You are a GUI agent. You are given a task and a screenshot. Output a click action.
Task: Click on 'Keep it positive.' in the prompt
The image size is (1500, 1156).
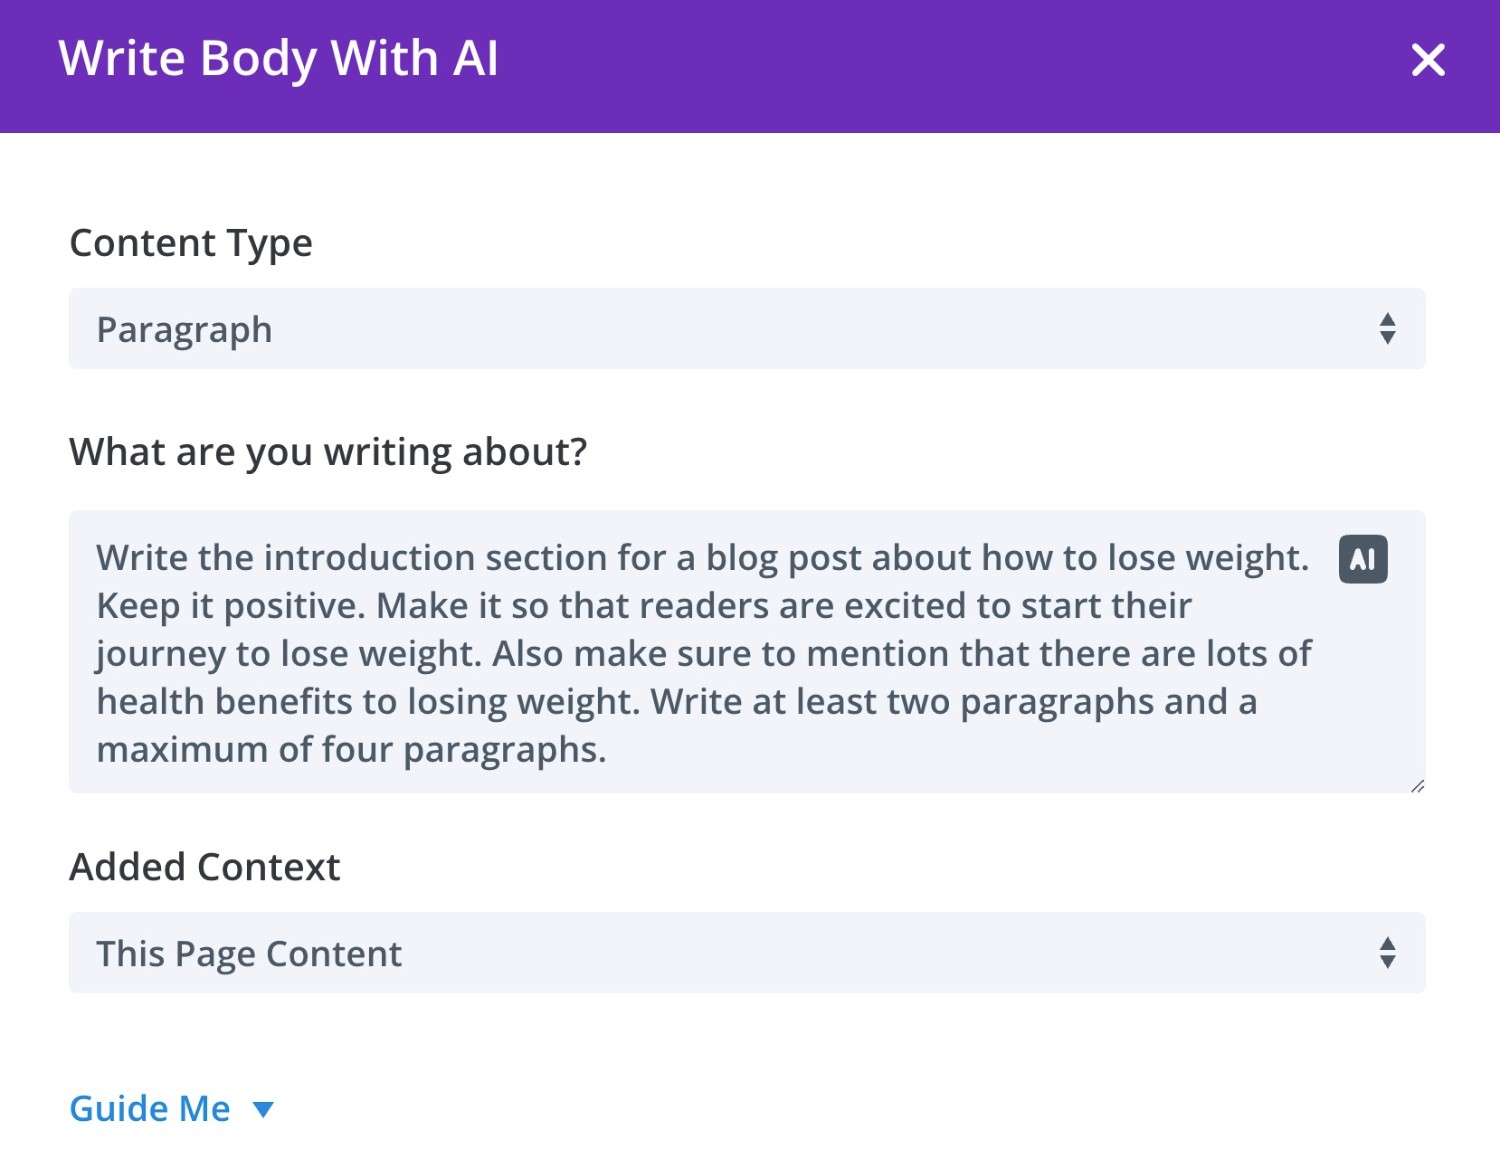pyautogui.click(x=231, y=606)
